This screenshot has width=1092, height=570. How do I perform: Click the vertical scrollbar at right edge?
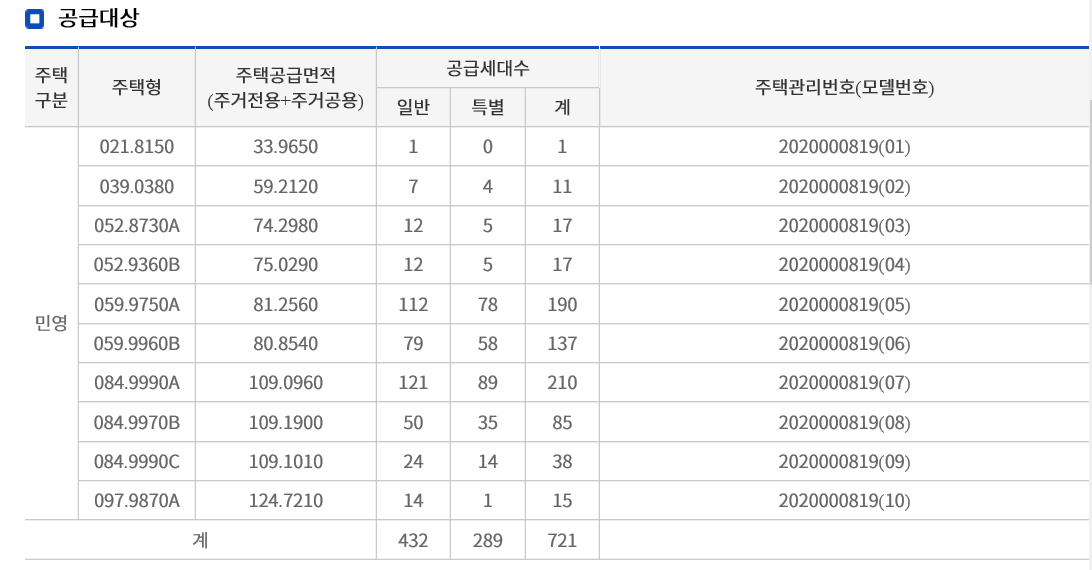point(1090,191)
